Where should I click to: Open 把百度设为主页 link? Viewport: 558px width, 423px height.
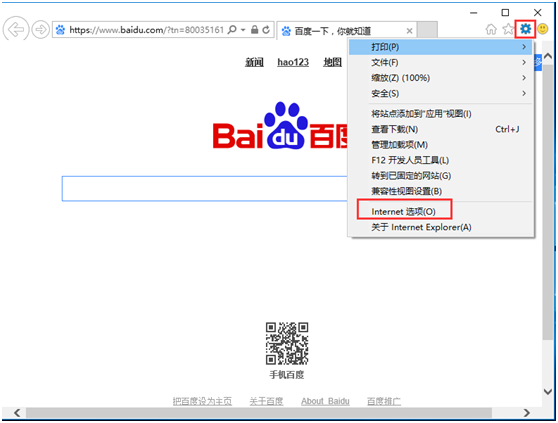pos(202,401)
